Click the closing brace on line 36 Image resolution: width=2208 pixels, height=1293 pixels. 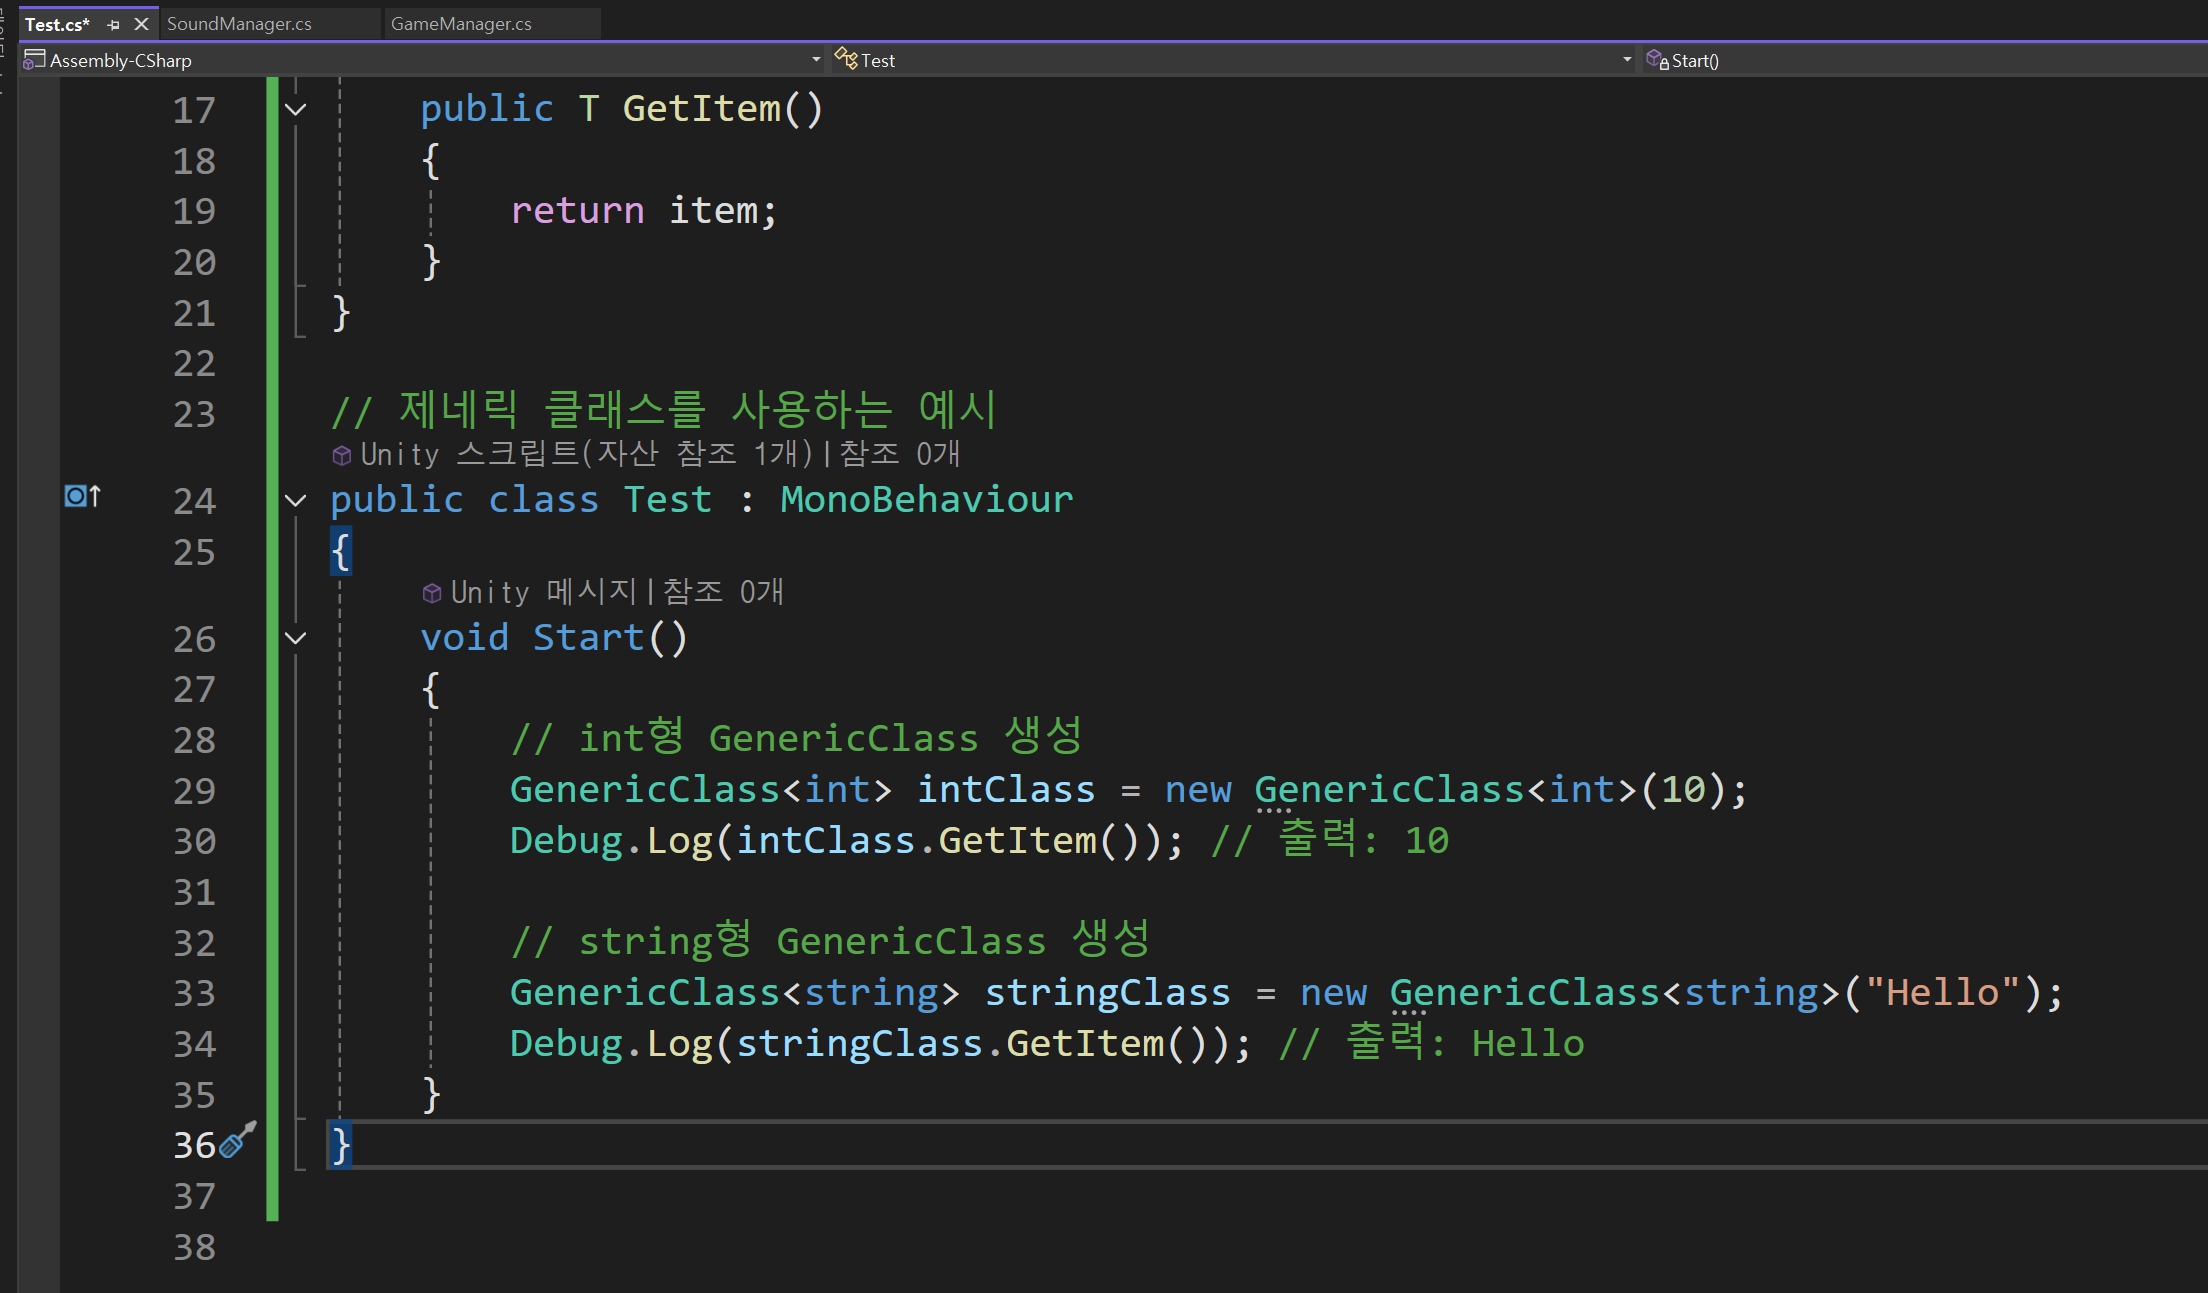coord(341,1145)
